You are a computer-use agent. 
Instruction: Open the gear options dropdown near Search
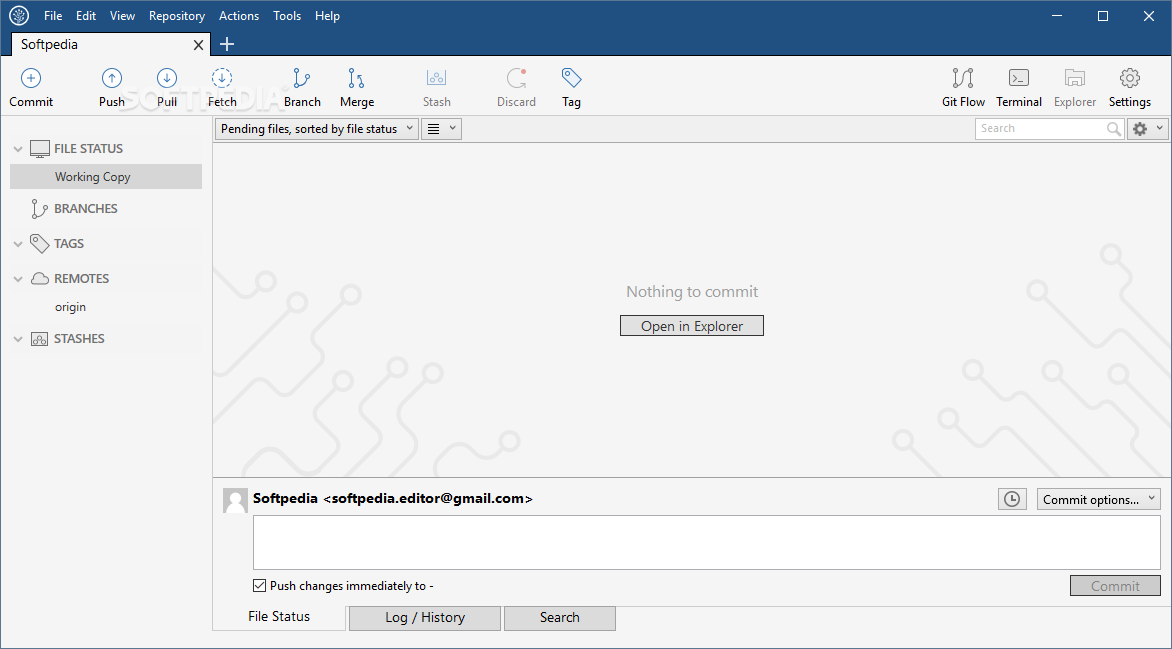(1147, 129)
